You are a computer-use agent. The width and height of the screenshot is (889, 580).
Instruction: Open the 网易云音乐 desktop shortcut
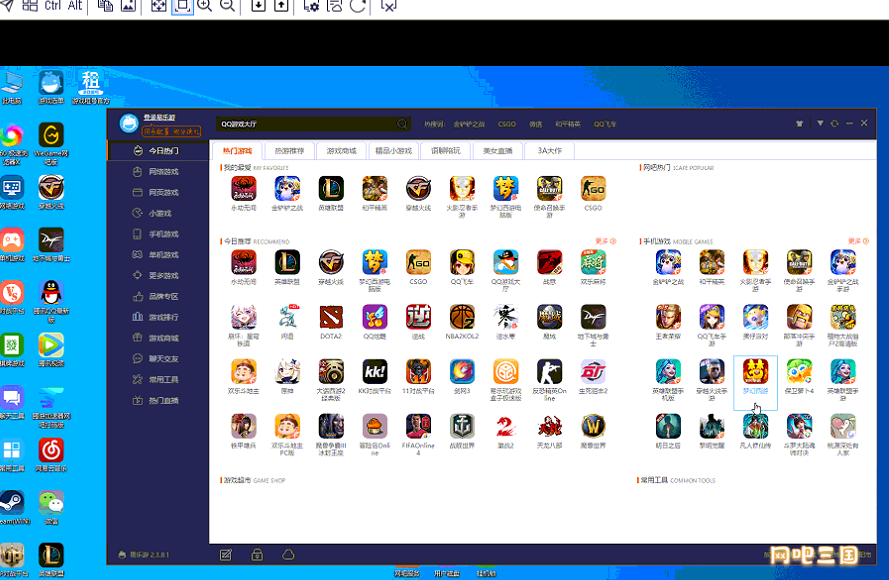(x=51, y=455)
